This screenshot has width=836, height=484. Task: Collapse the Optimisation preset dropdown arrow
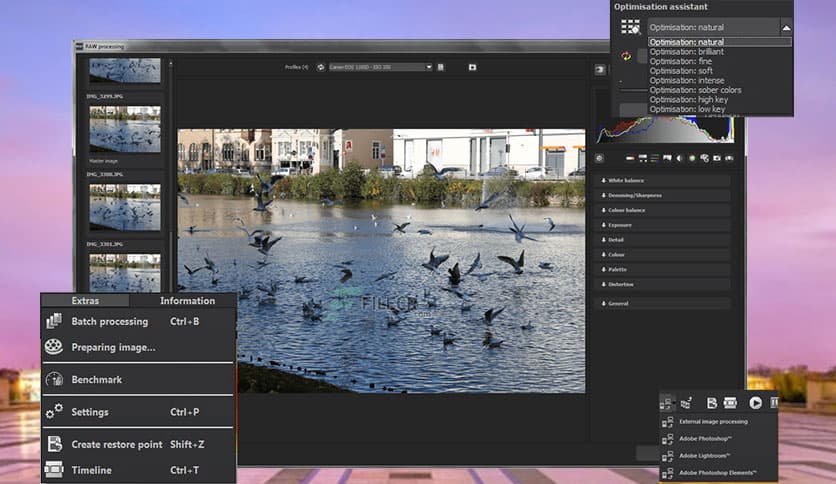click(785, 28)
